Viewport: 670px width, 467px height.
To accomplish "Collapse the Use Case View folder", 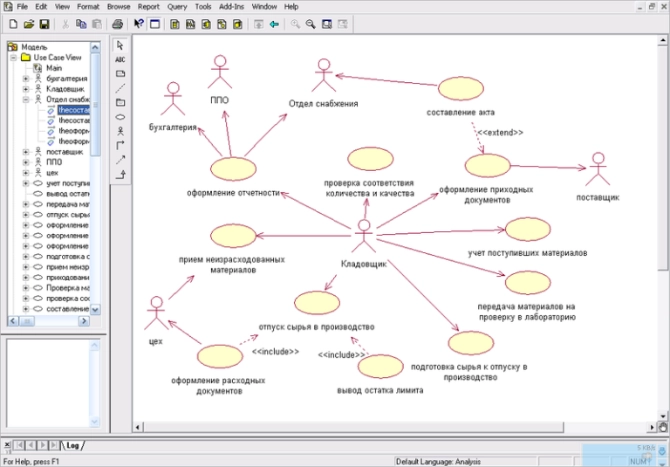I will [x=14, y=57].
